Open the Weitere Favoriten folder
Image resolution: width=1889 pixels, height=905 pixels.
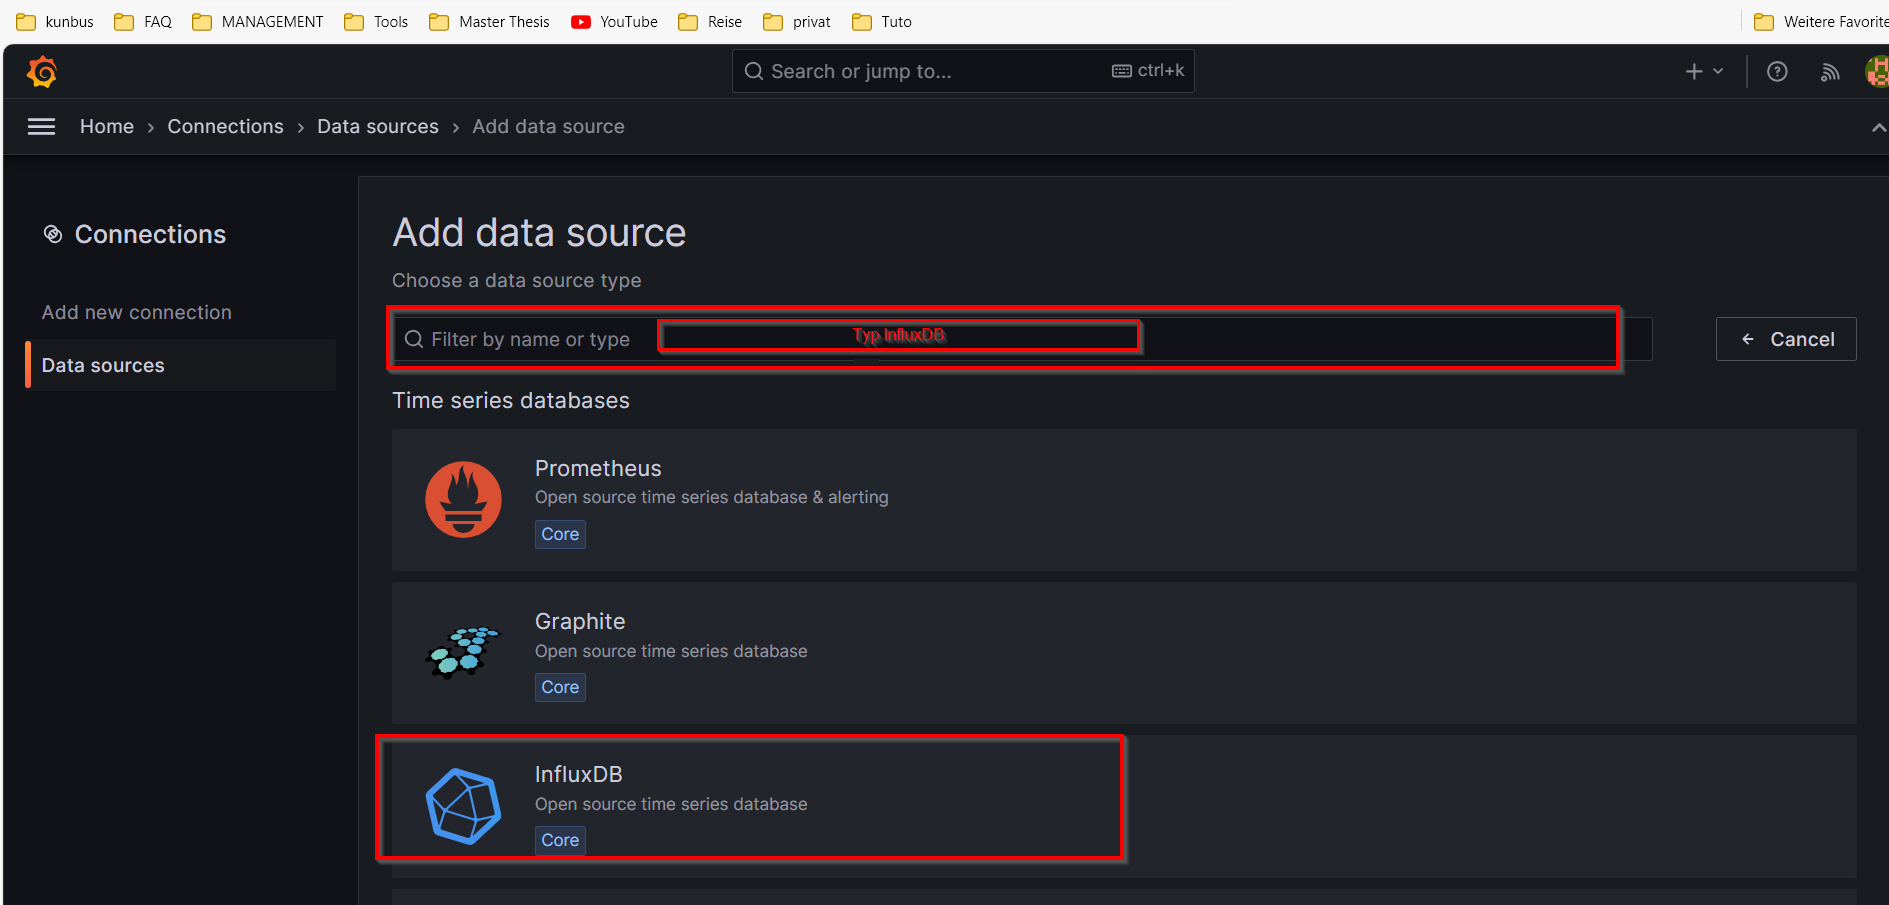[1820, 21]
